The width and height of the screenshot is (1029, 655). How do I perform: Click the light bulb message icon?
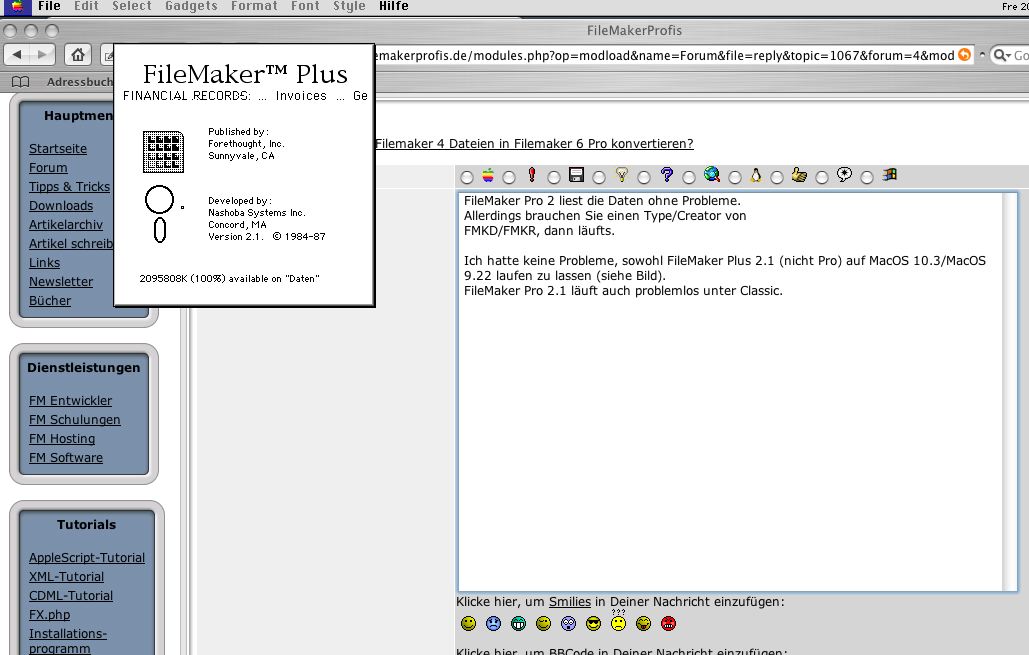[621, 175]
